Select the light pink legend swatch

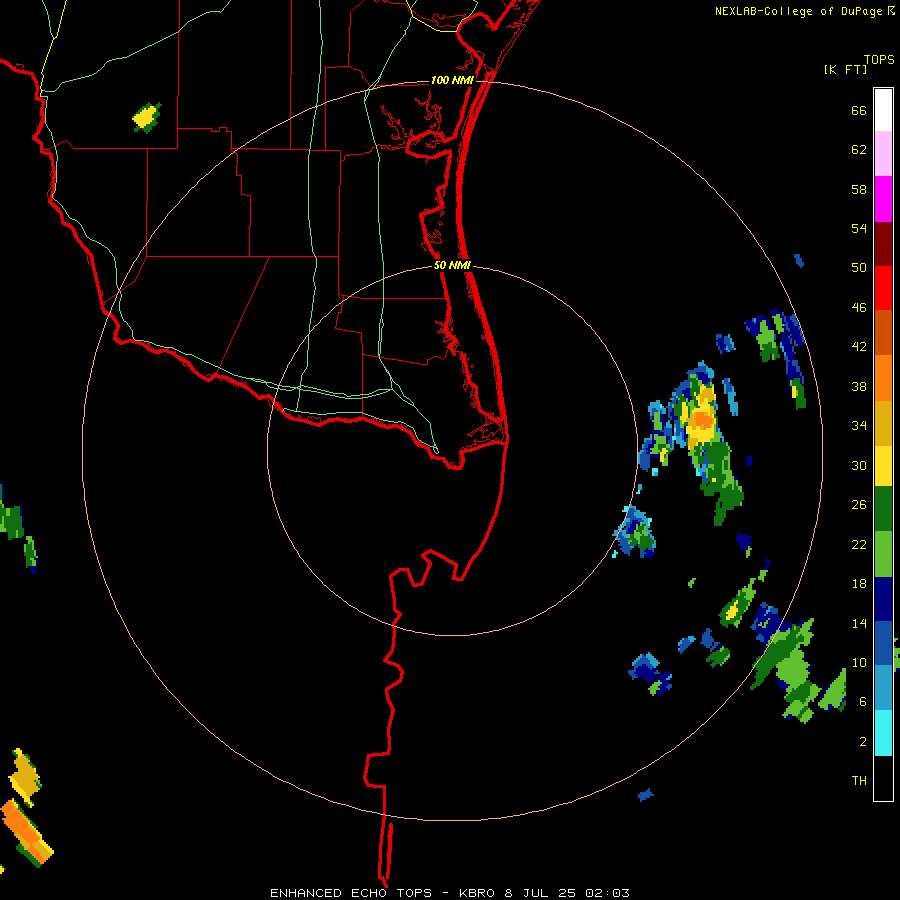(x=883, y=153)
